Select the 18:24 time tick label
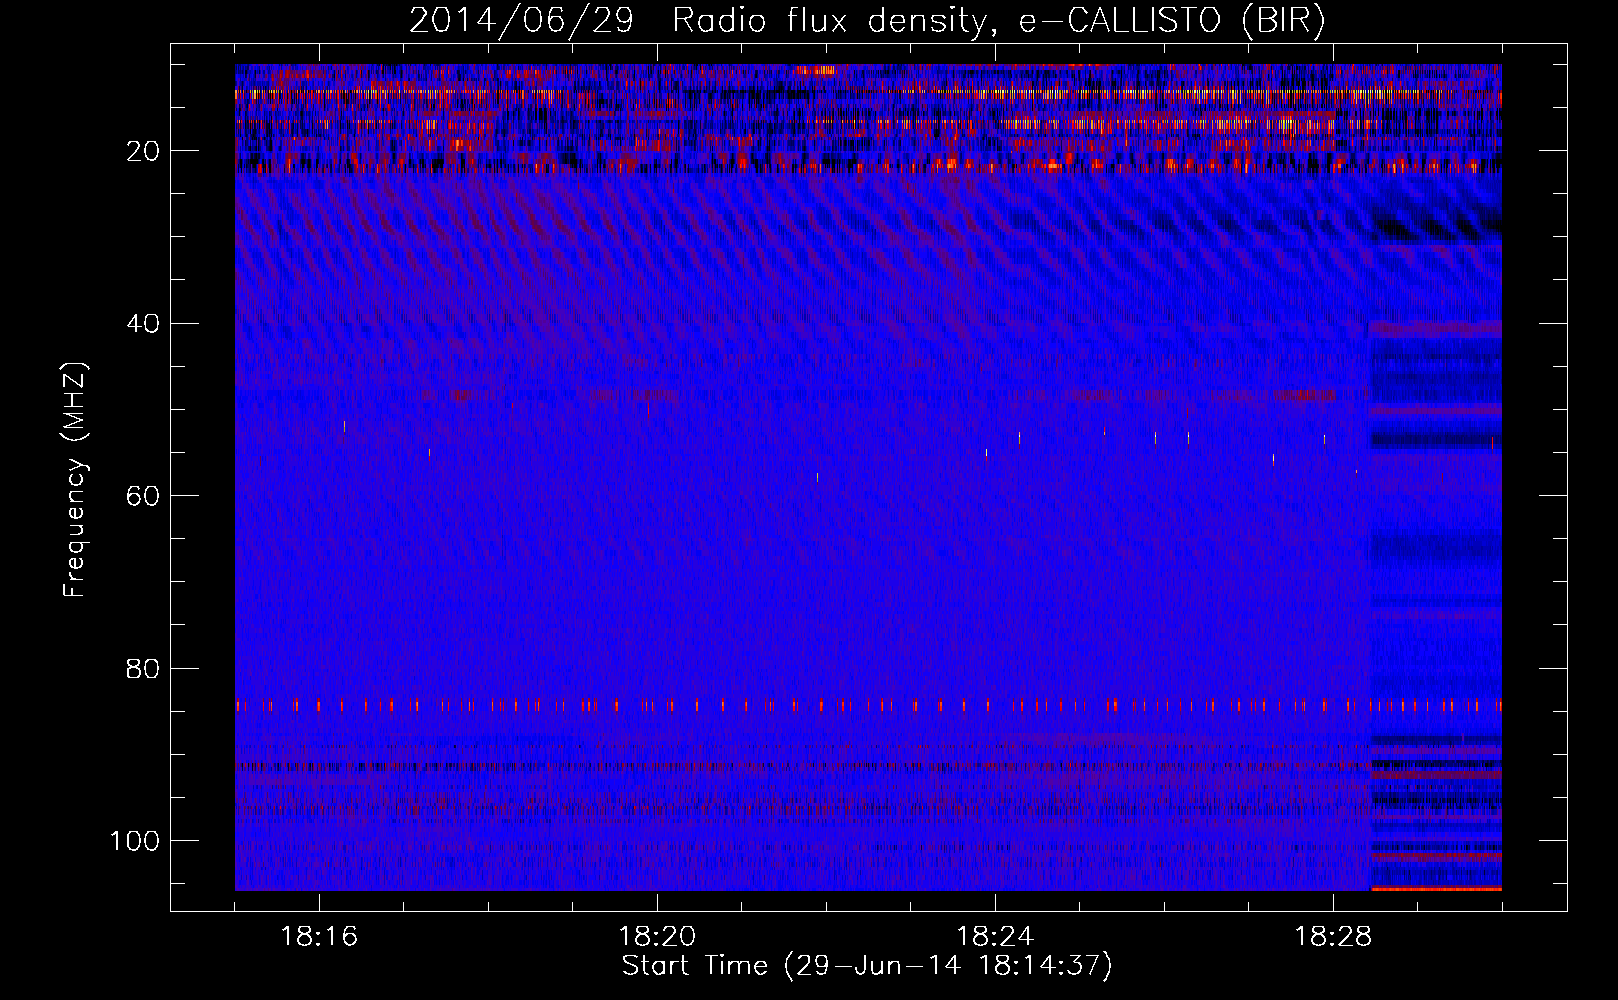 [995, 937]
